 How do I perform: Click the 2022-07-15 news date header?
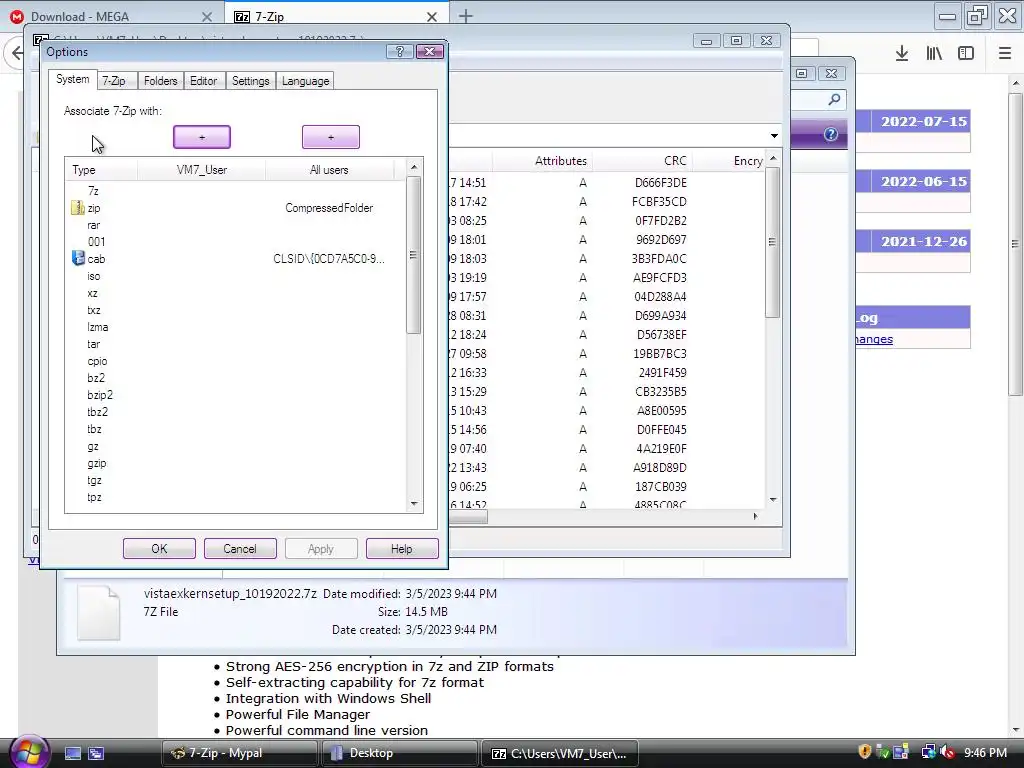coord(923,121)
